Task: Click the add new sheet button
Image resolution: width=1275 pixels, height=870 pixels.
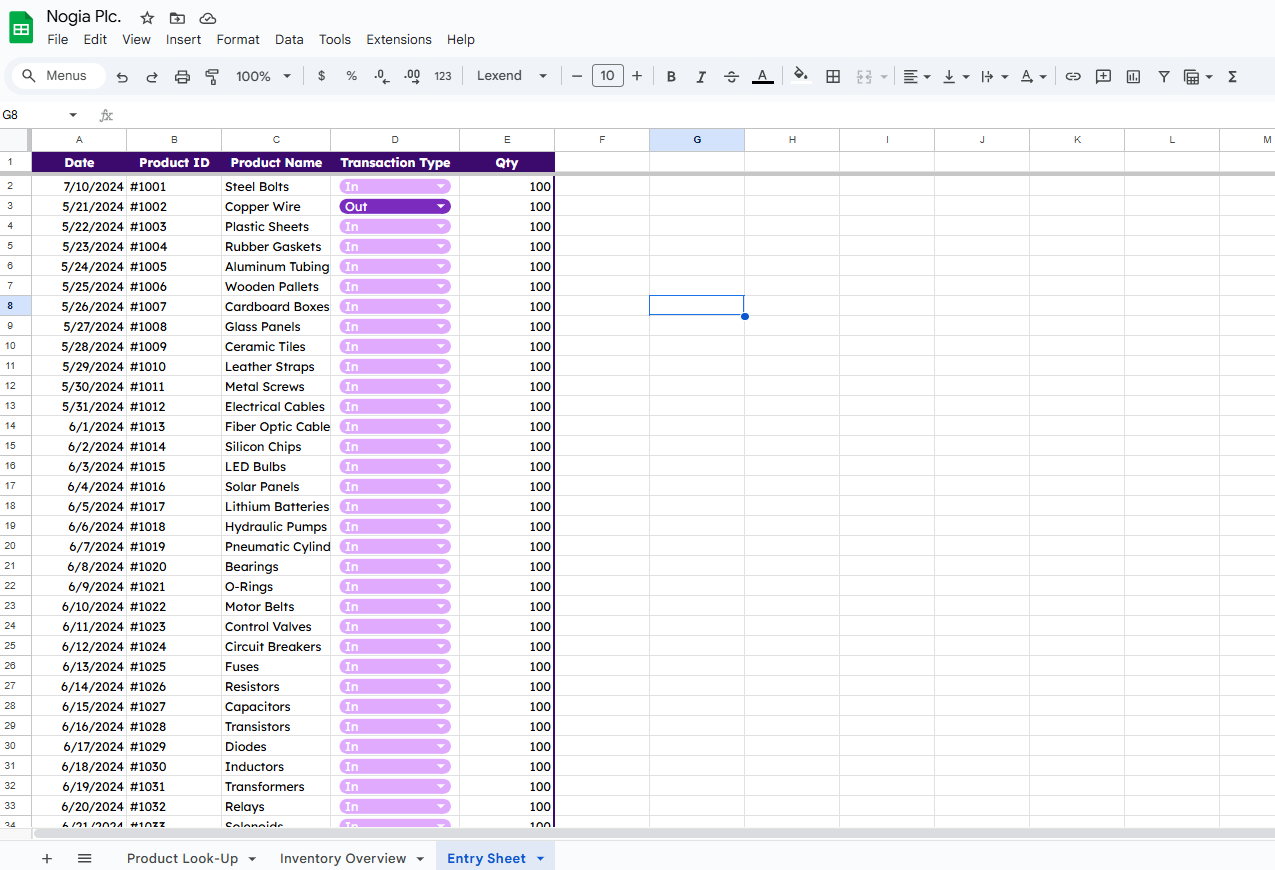Action: pyautogui.click(x=47, y=858)
